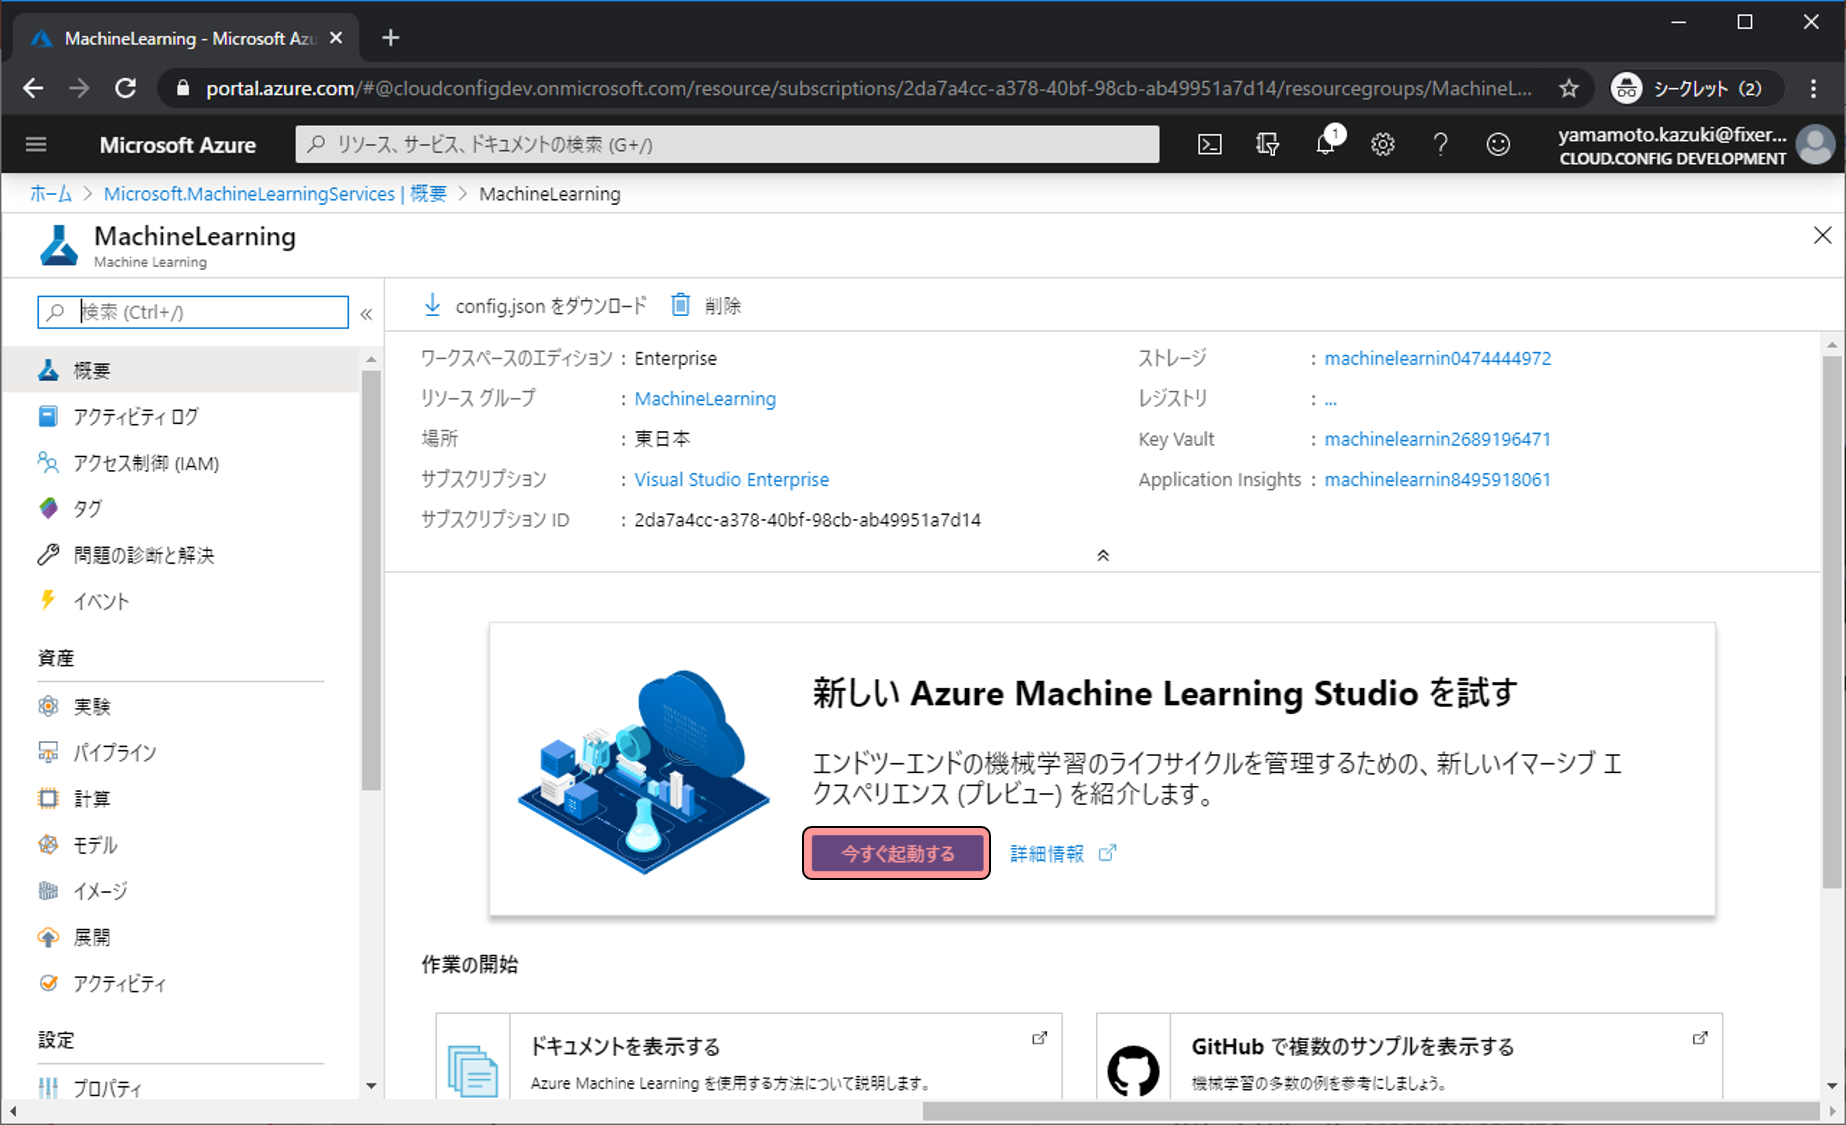Open the help question mark icon
Screen dimensions: 1846x1125
coord(1440,145)
